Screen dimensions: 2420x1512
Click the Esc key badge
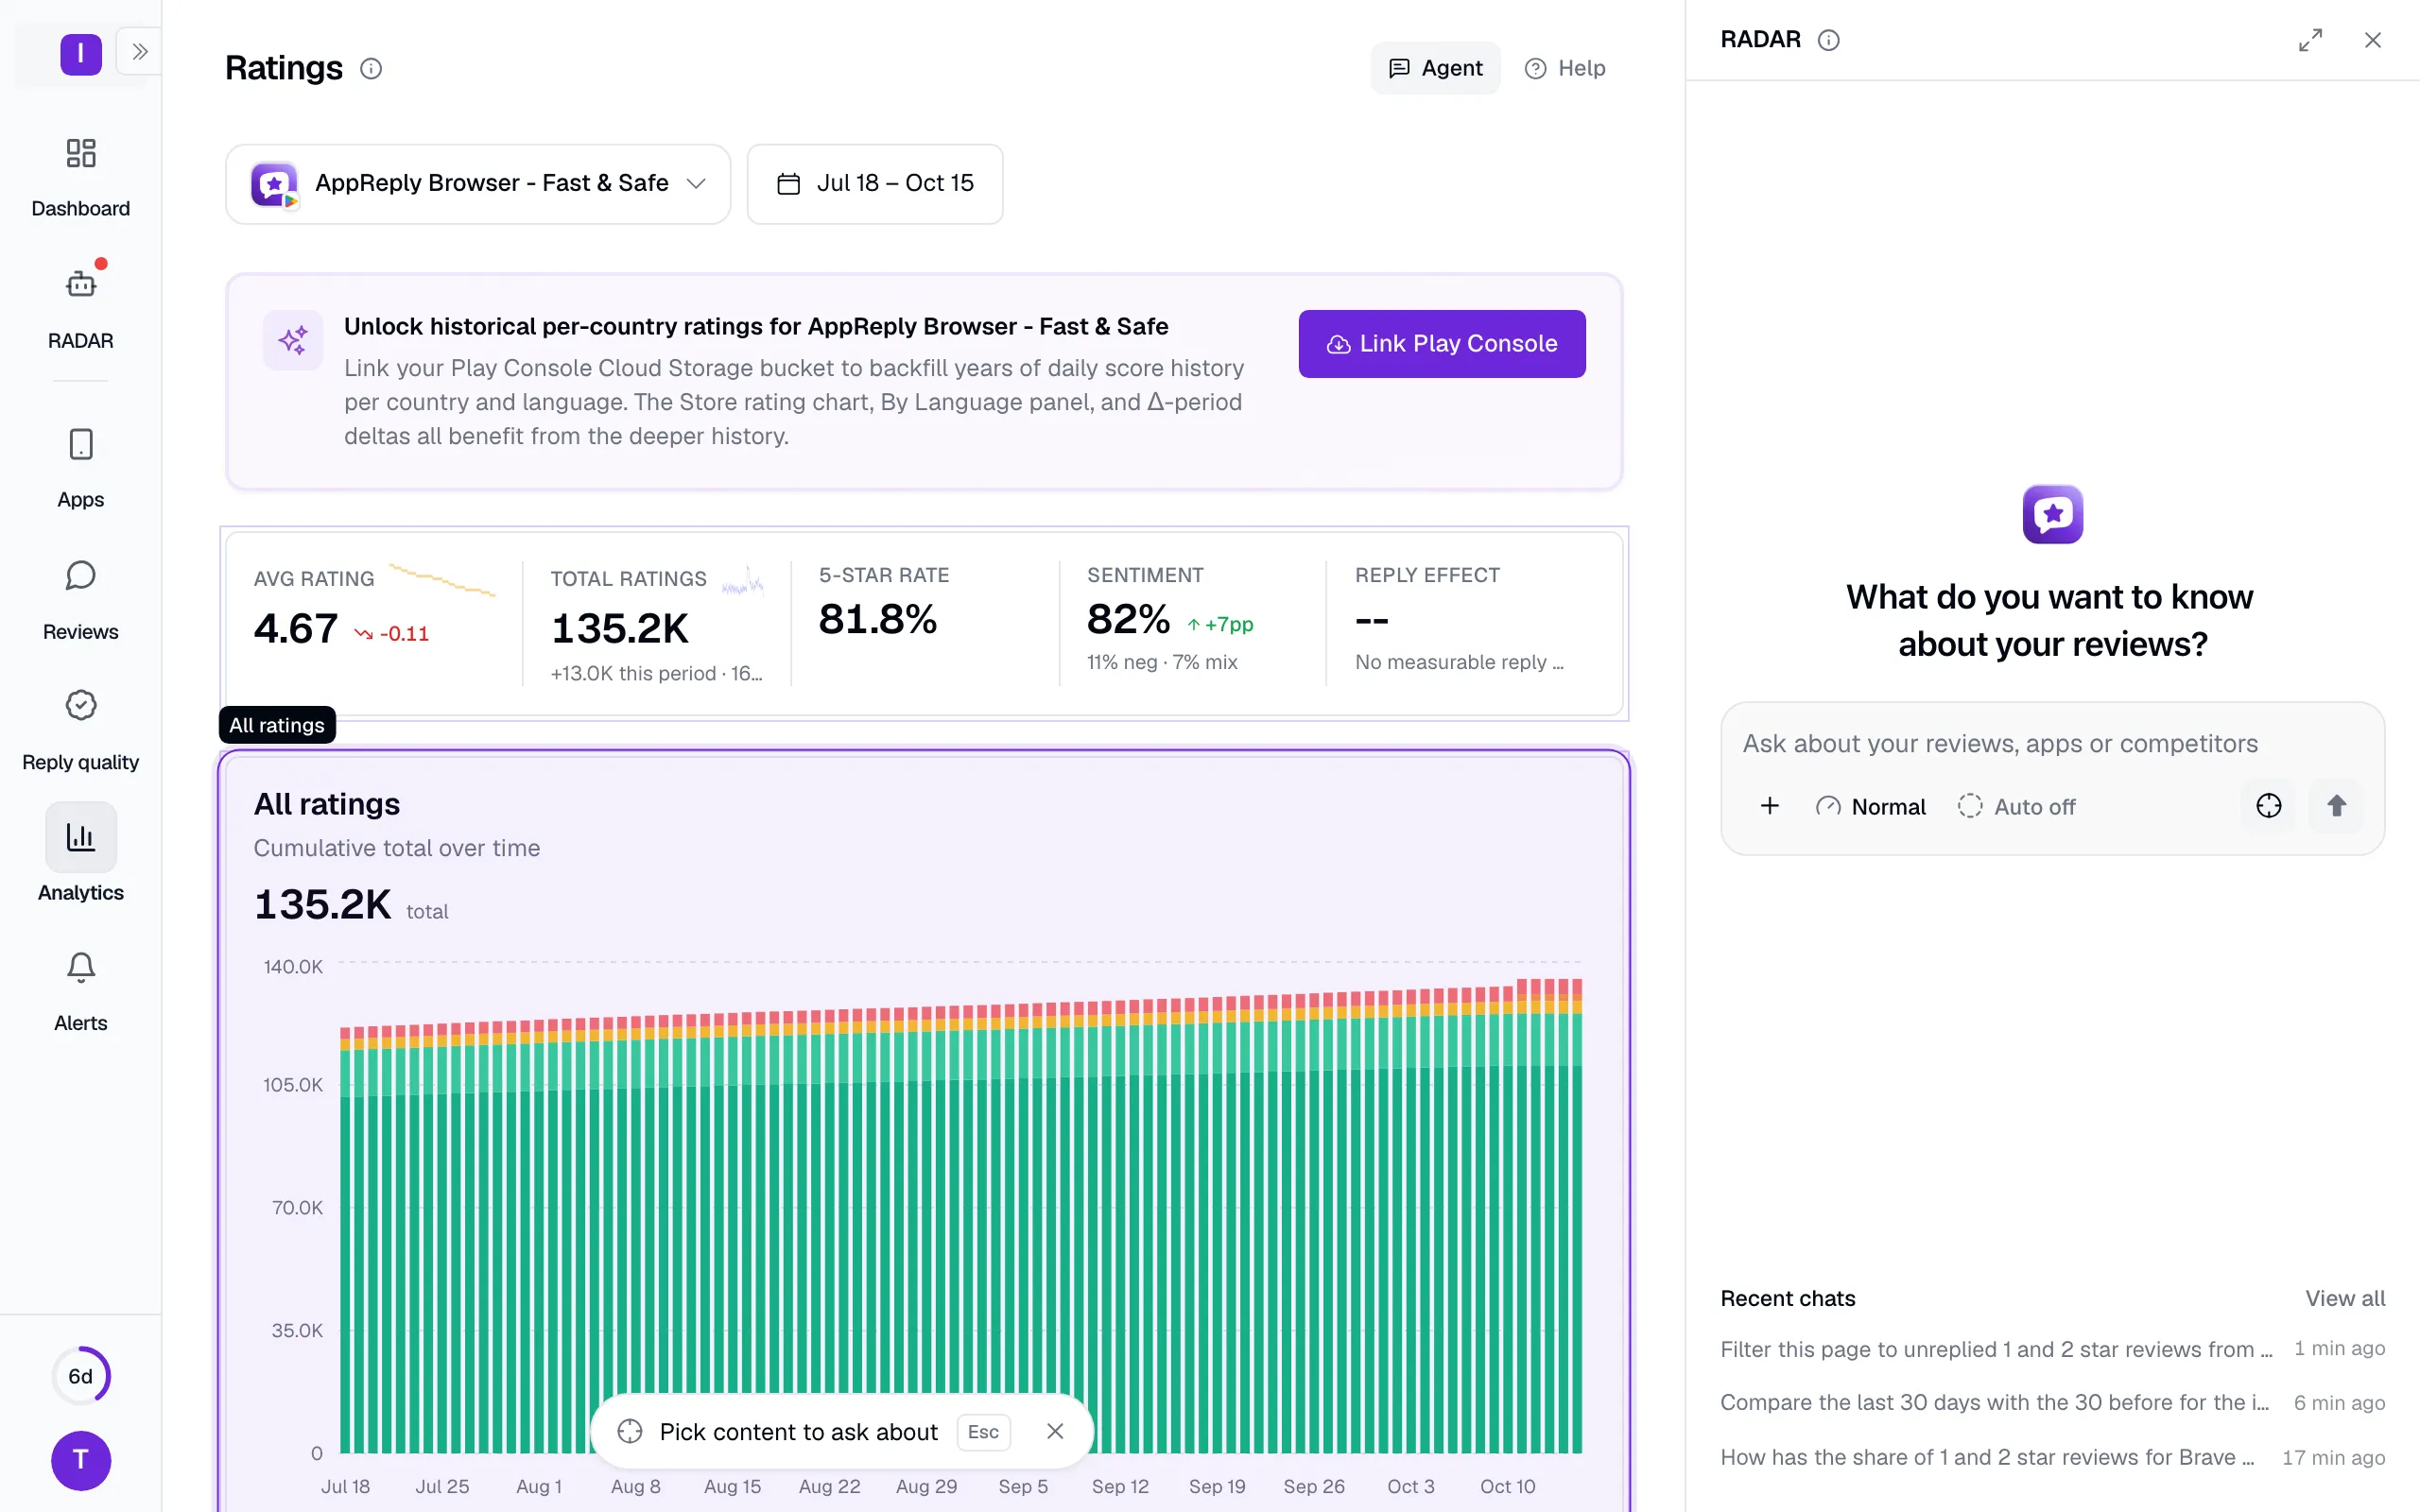(x=983, y=1431)
